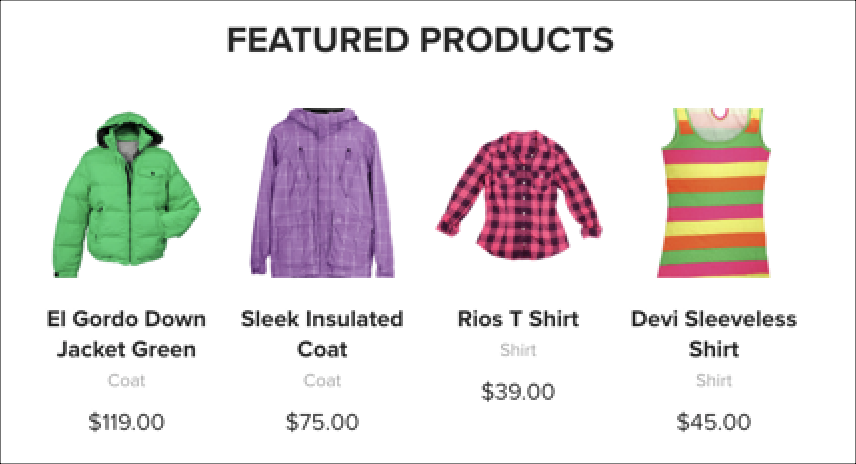The image size is (856, 464).
Task: Click the El Gordo Down Jacket Green title
Action: click(x=127, y=334)
